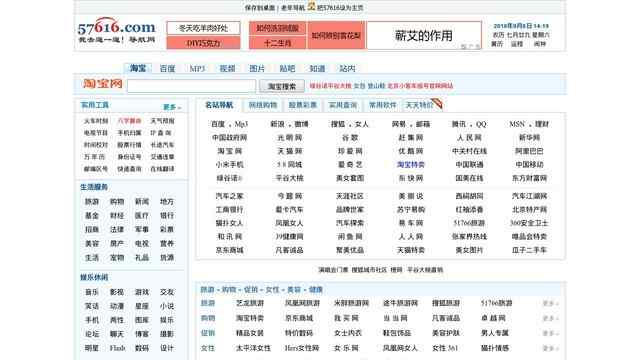This screenshot has width=640, height=360.
Task: Open the 人民网 link
Action: (469, 138)
